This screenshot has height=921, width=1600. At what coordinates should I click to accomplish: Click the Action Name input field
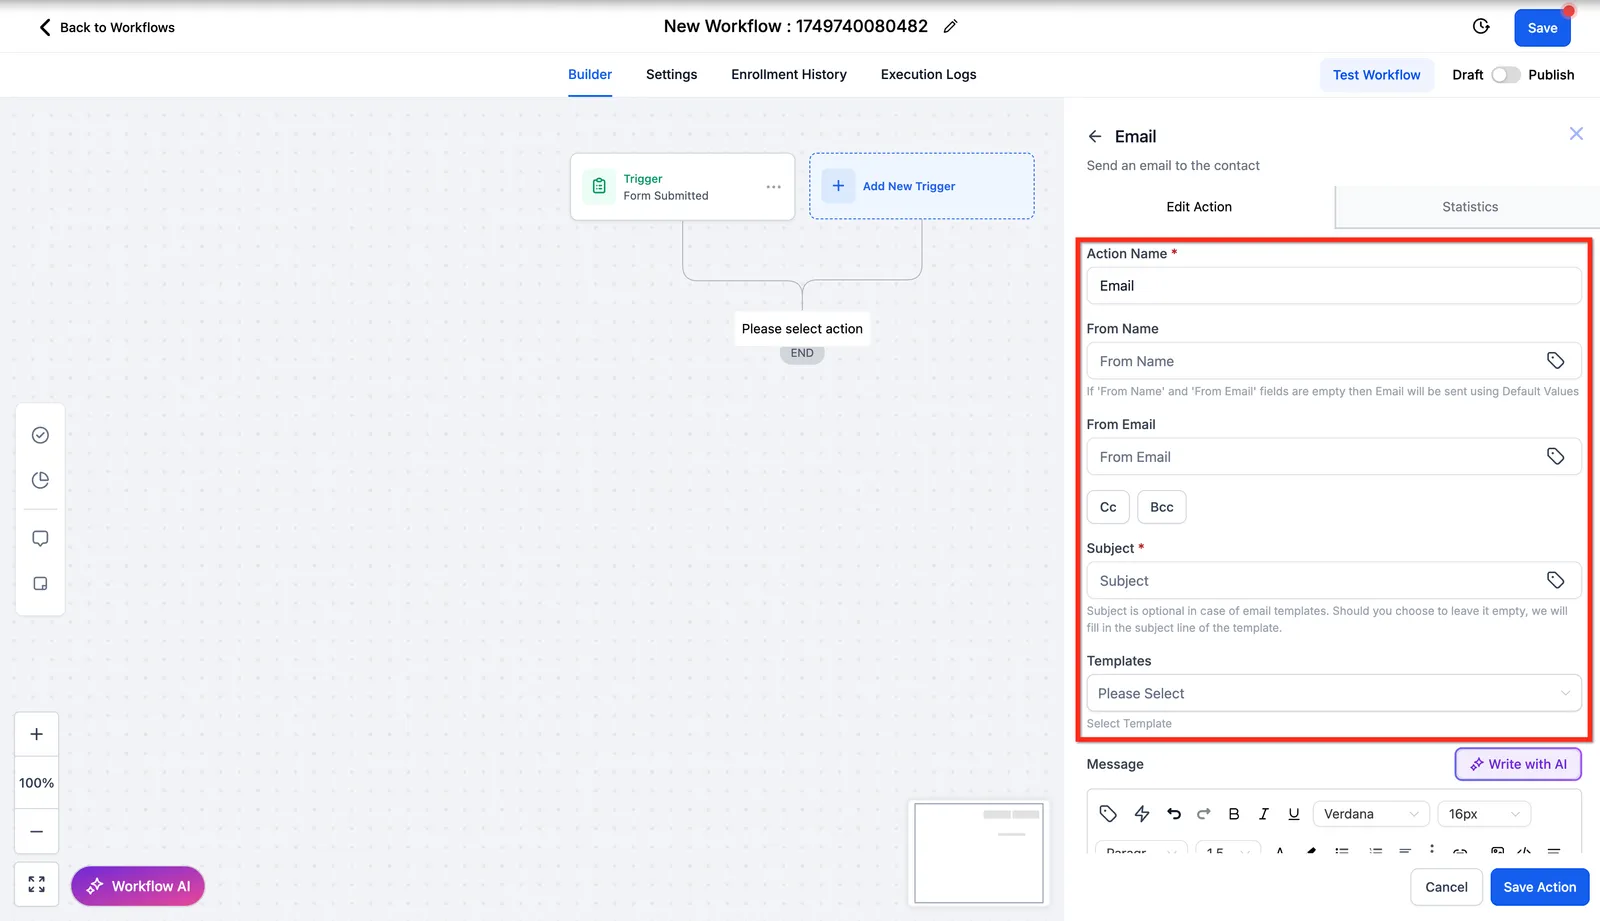tap(1334, 286)
